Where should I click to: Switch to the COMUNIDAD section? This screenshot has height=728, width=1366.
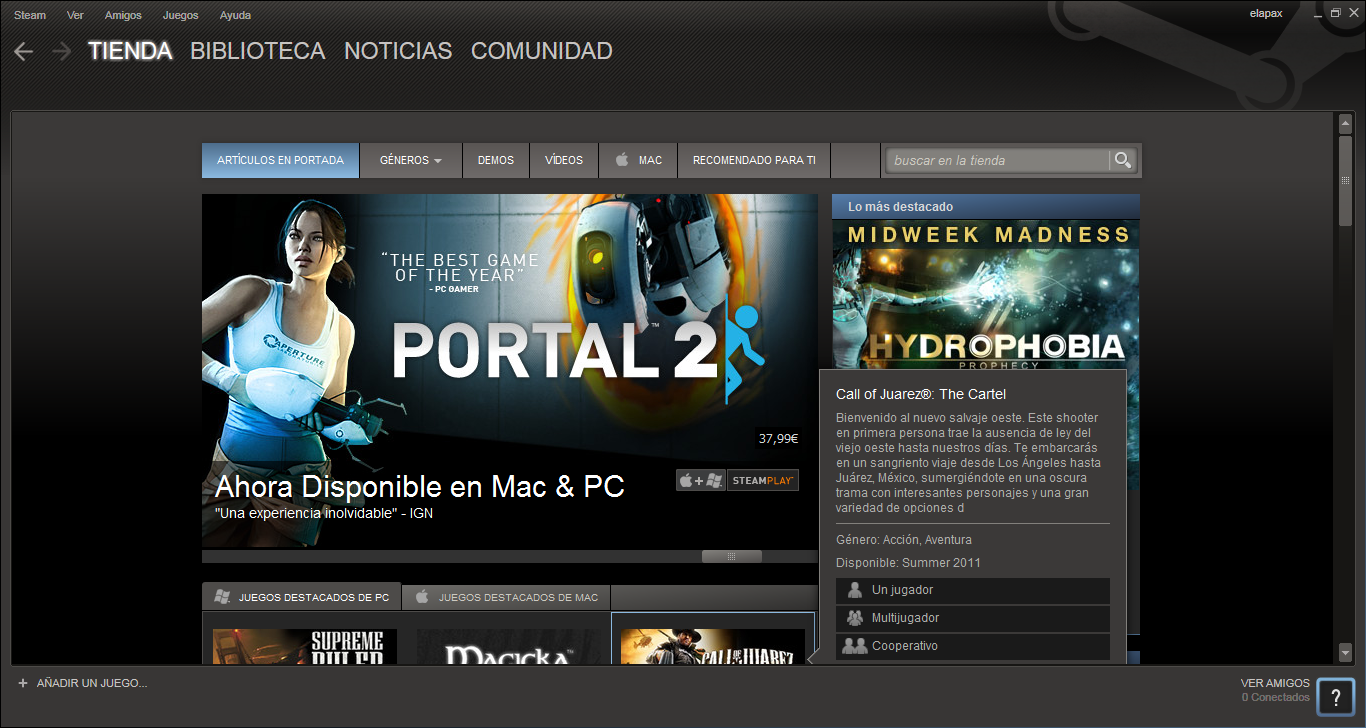pyautogui.click(x=541, y=51)
